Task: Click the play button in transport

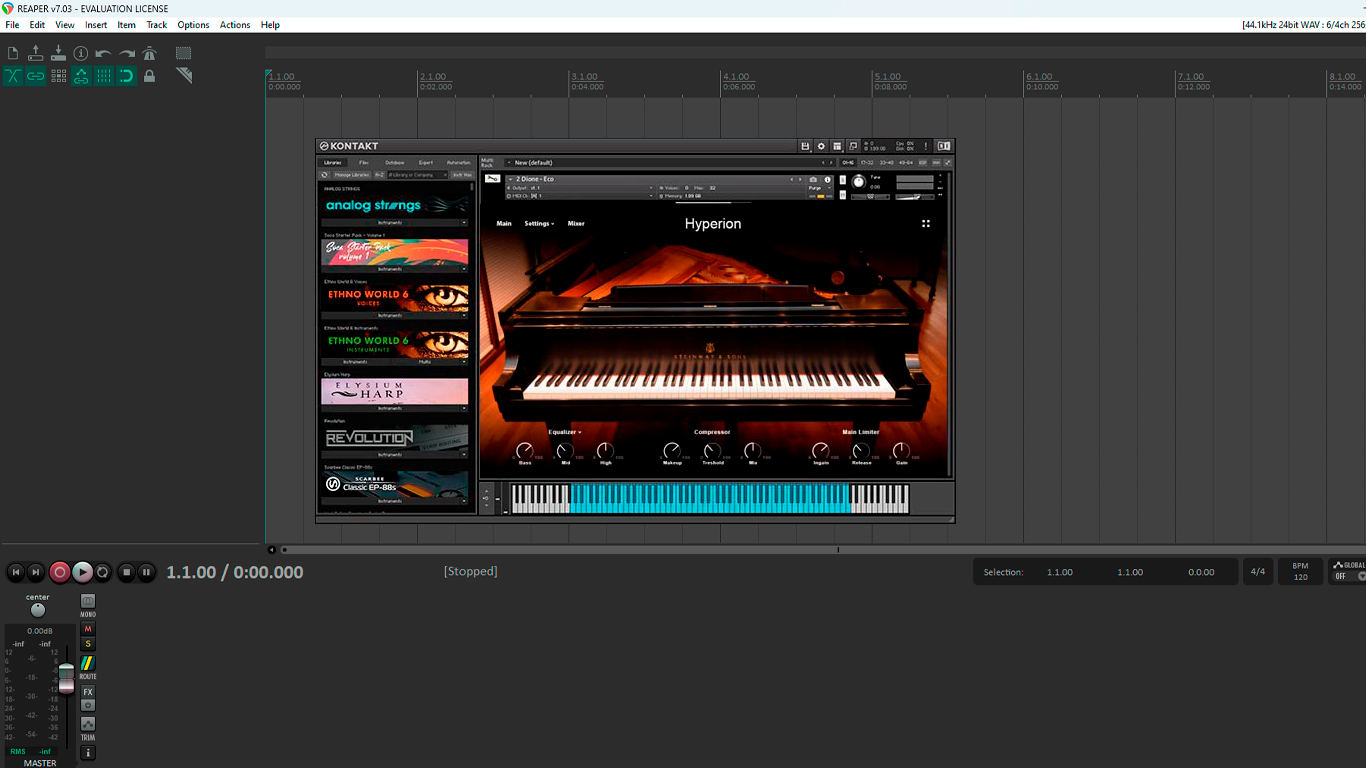Action: point(82,572)
